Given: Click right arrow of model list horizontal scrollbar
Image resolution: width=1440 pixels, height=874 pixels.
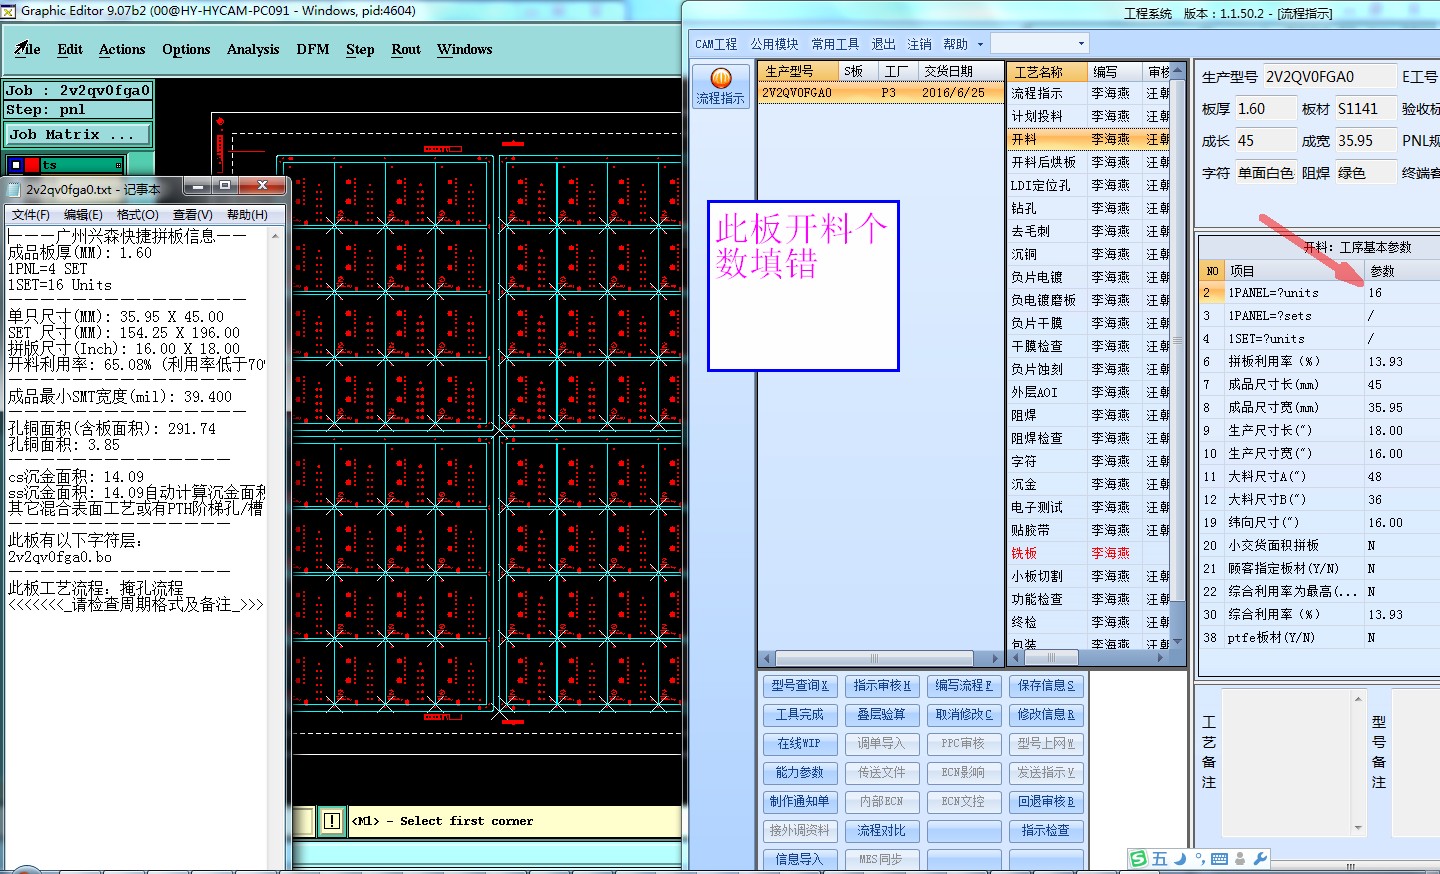Looking at the screenshot, I should (995, 658).
